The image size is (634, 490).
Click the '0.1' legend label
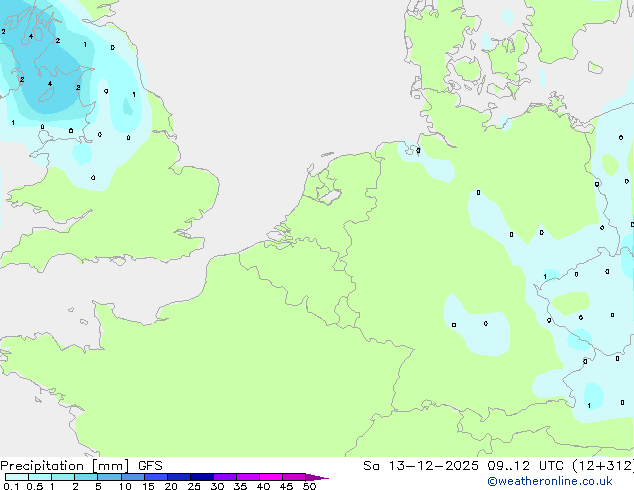(x=11, y=486)
